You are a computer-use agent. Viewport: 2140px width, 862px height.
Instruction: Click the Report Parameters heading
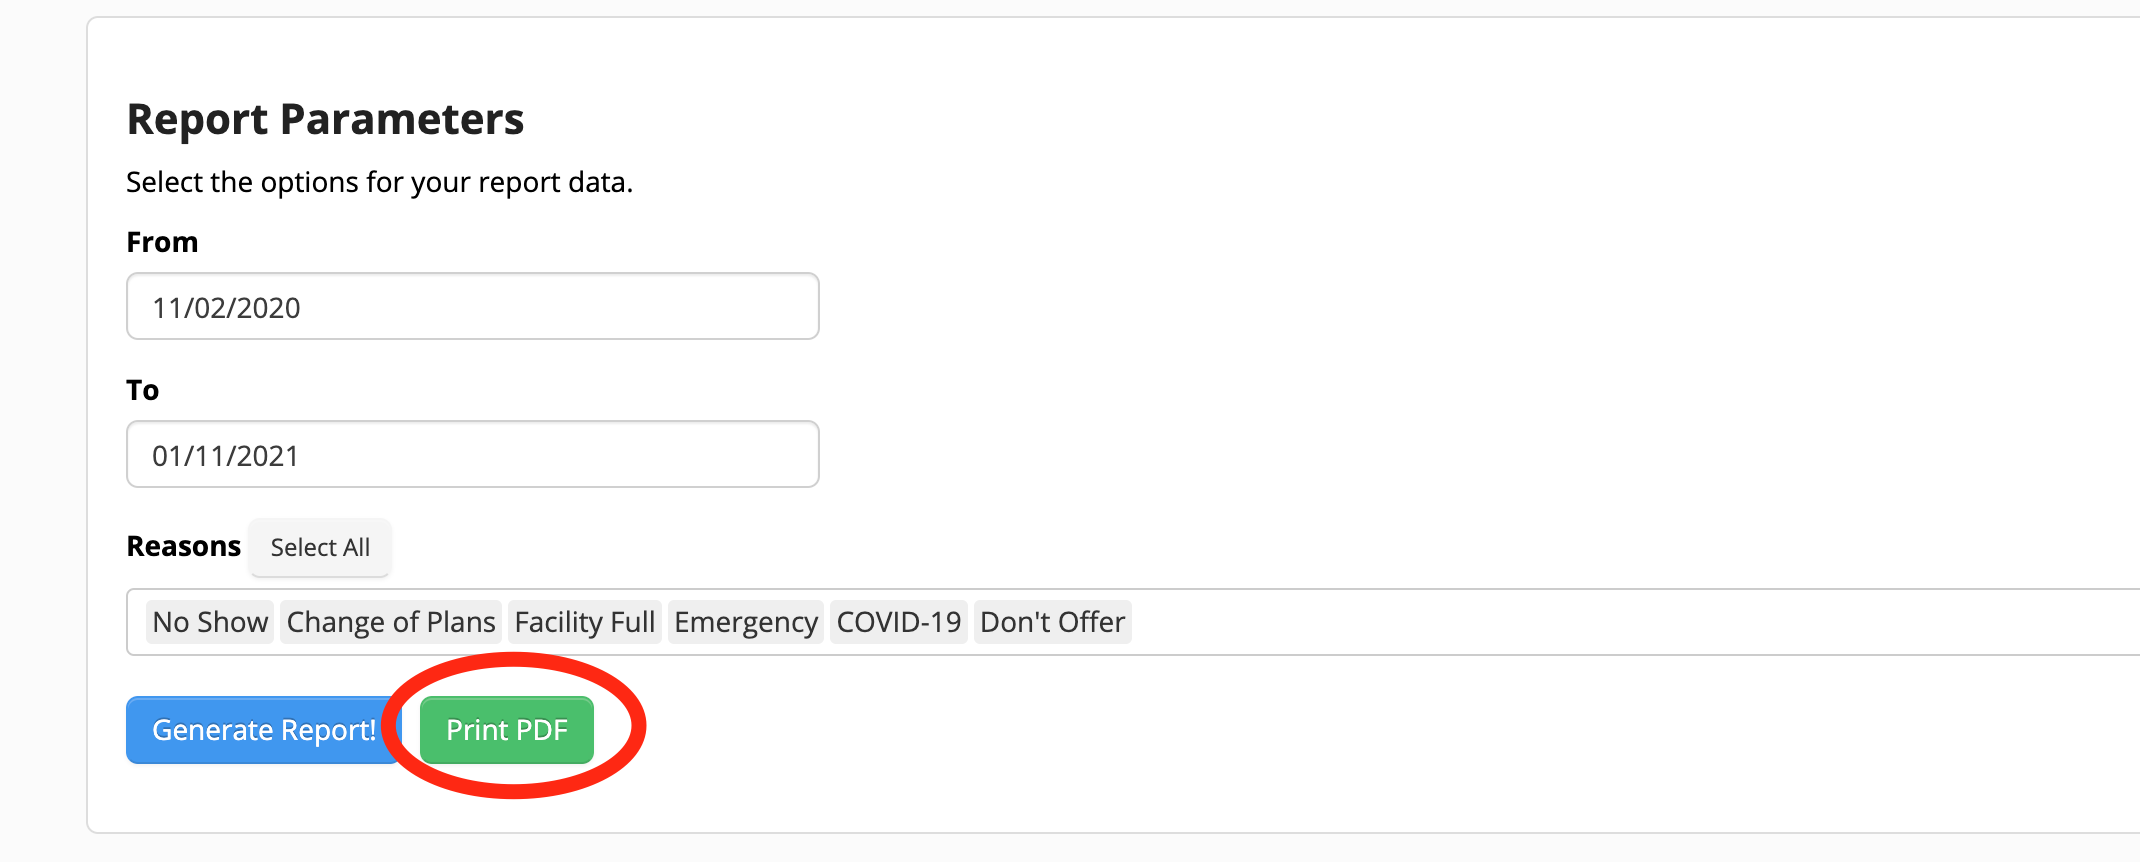(324, 119)
